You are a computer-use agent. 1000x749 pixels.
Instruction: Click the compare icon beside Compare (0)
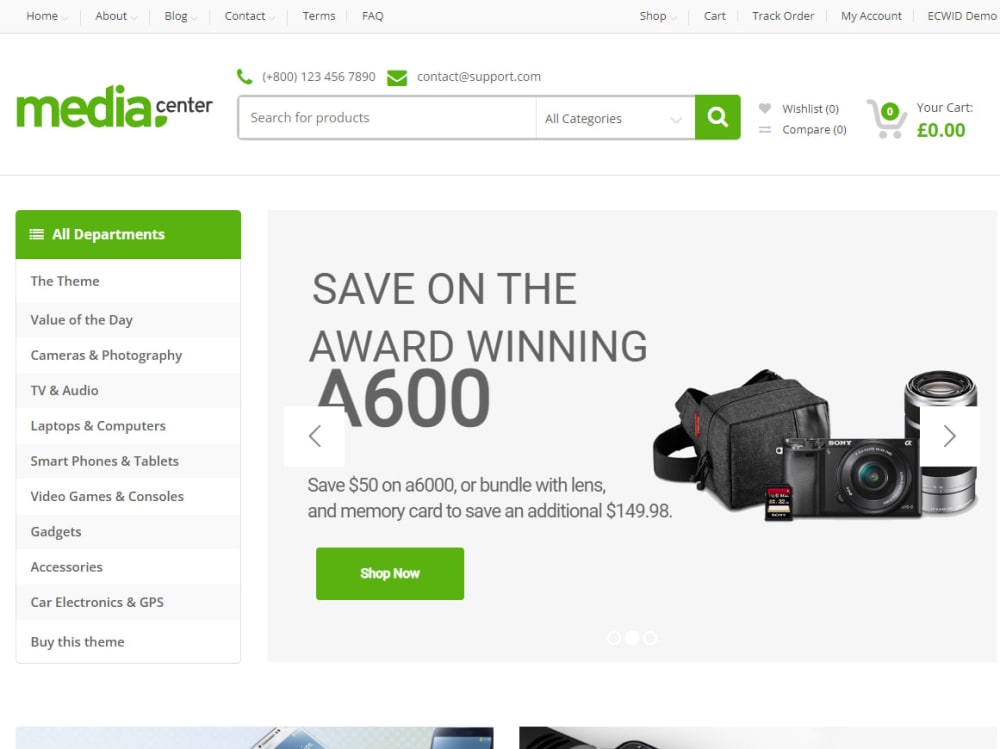766,129
